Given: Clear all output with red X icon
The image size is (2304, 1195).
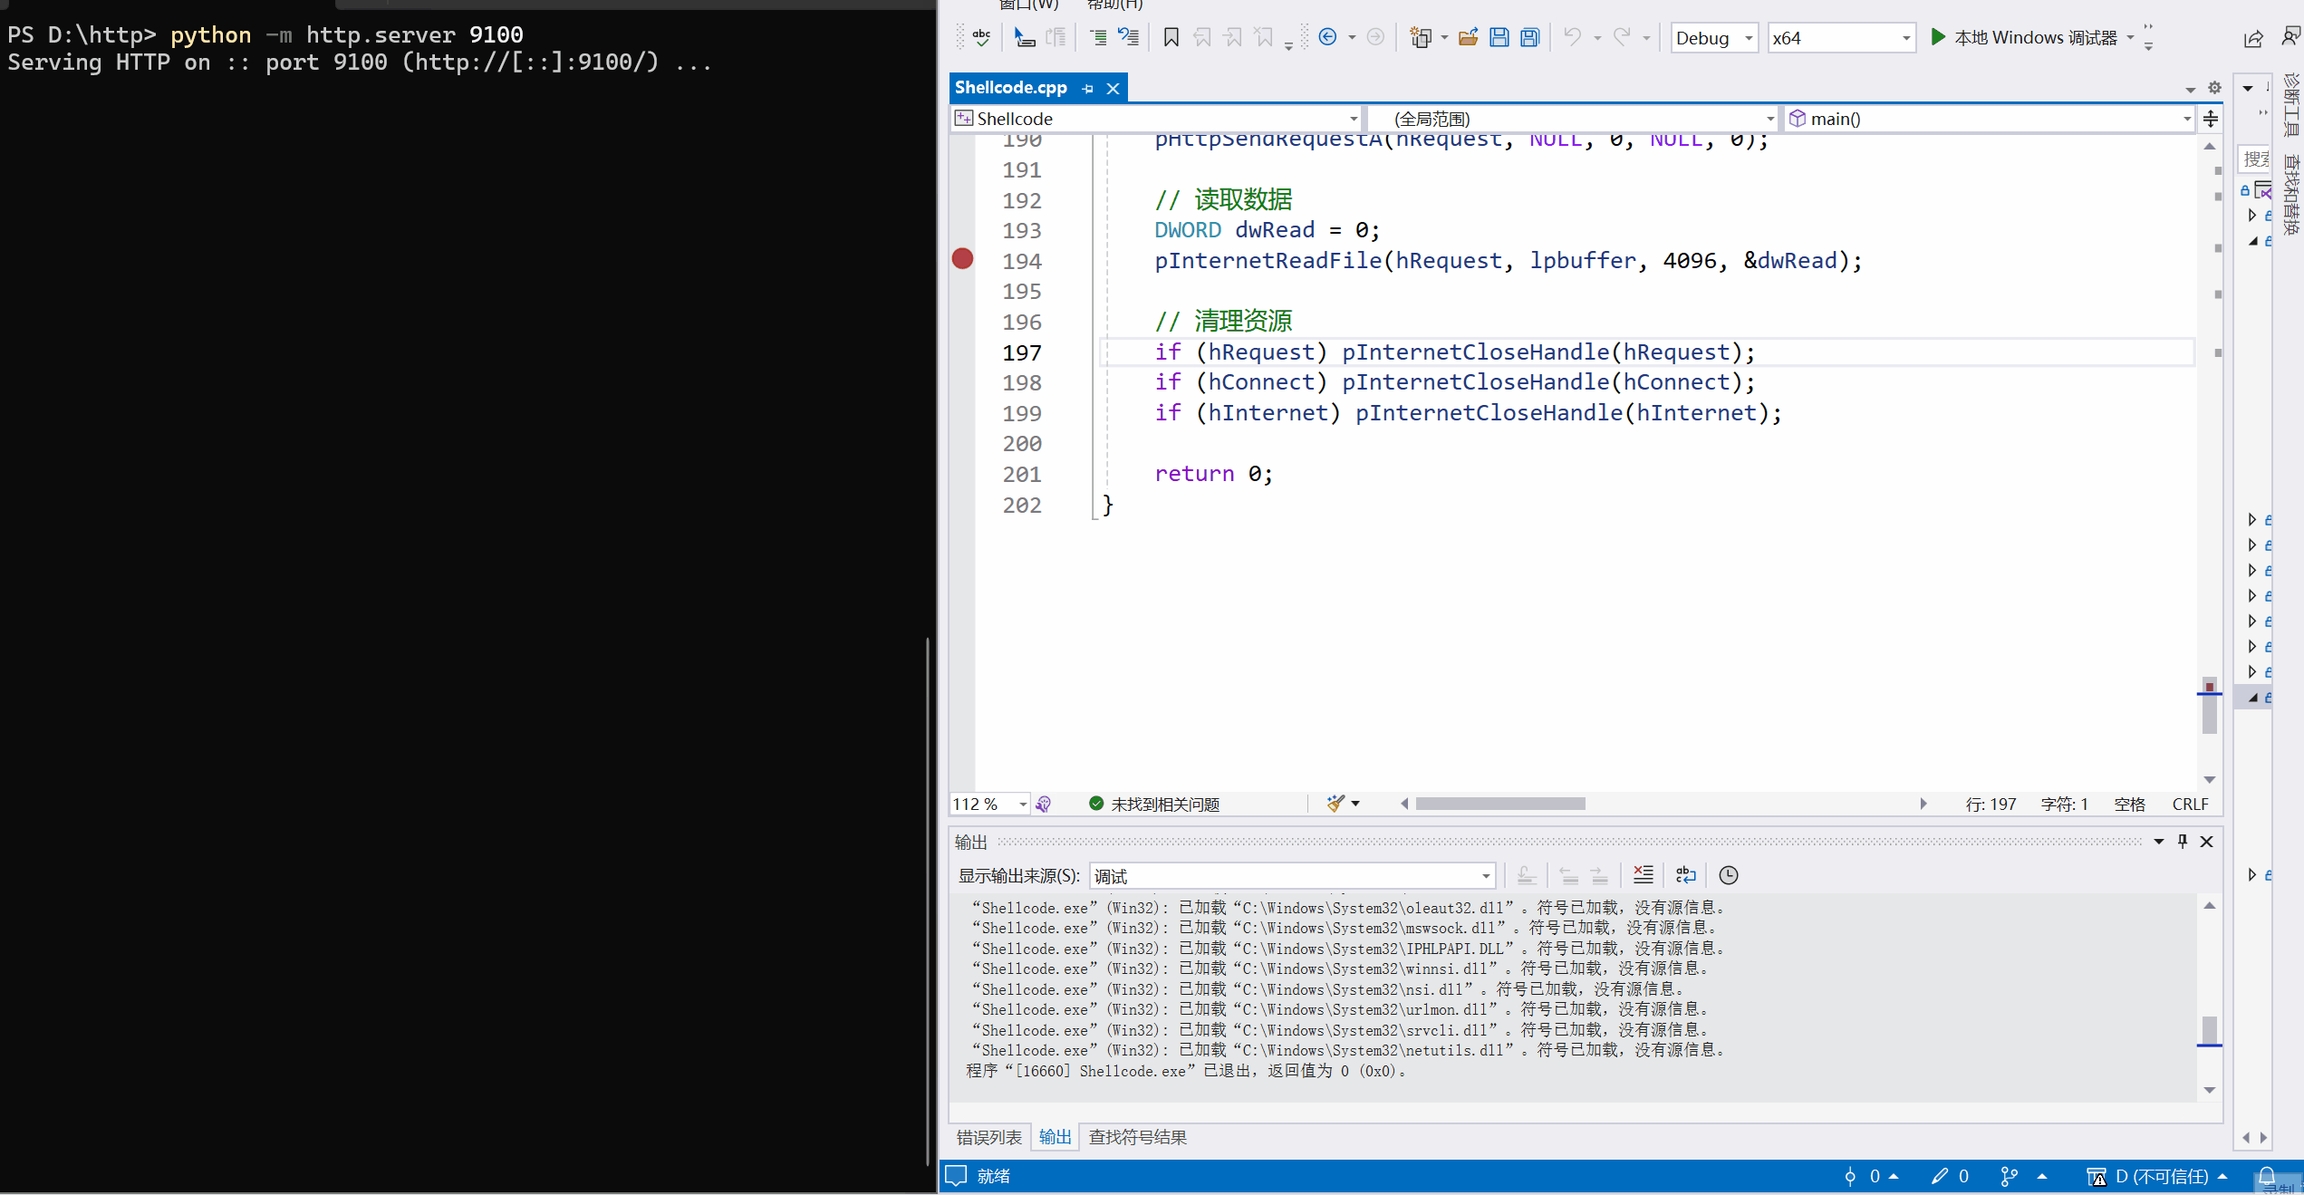Looking at the screenshot, I should click(x=1643, y=875).
